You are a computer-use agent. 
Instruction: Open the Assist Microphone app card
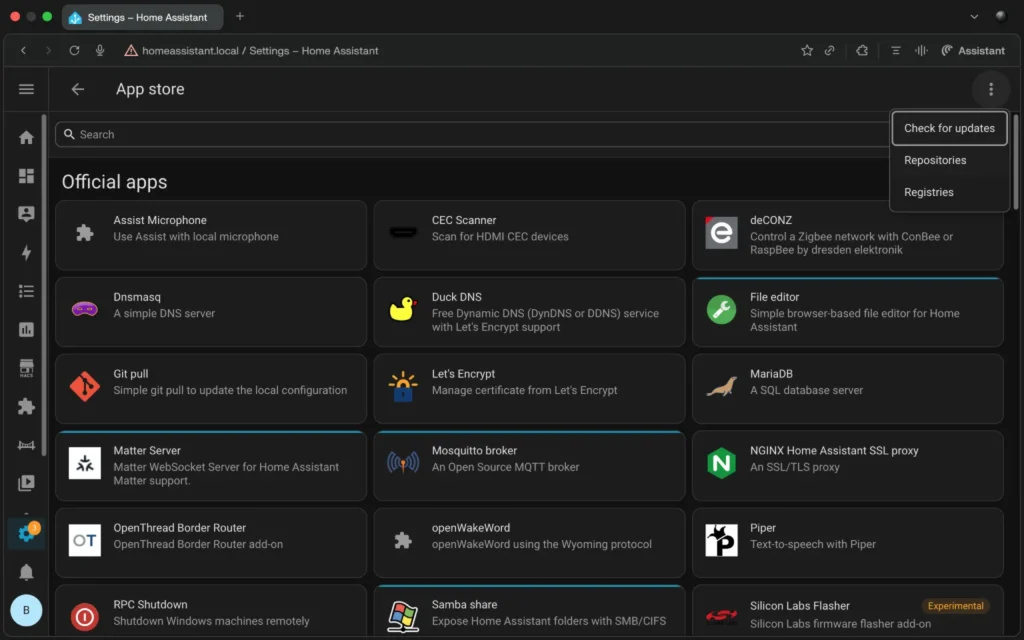211,235
